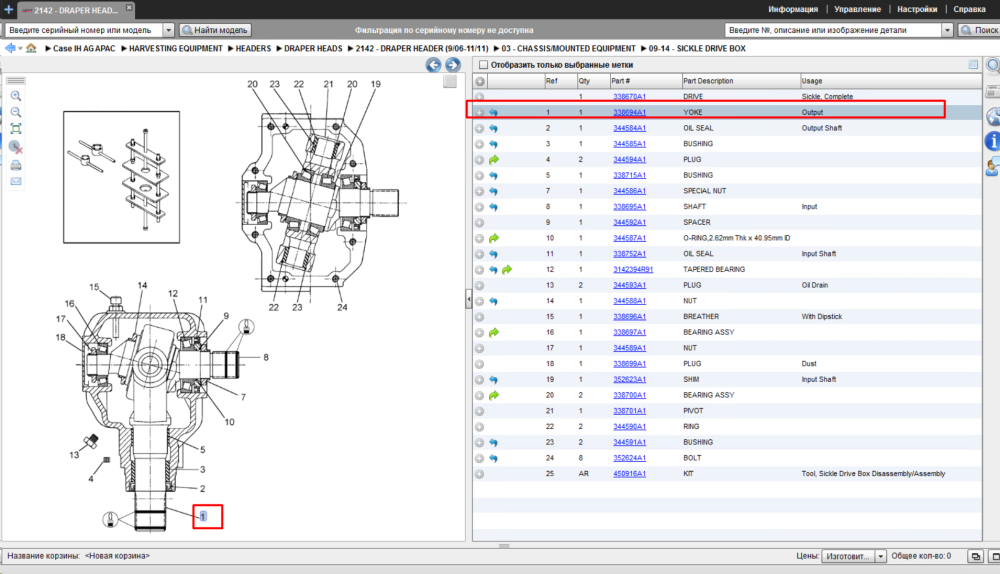Image resolution: width=1000 pixels, height=574 pixels.
Task: Open the Информация menu
Action: tap(793, 10)
